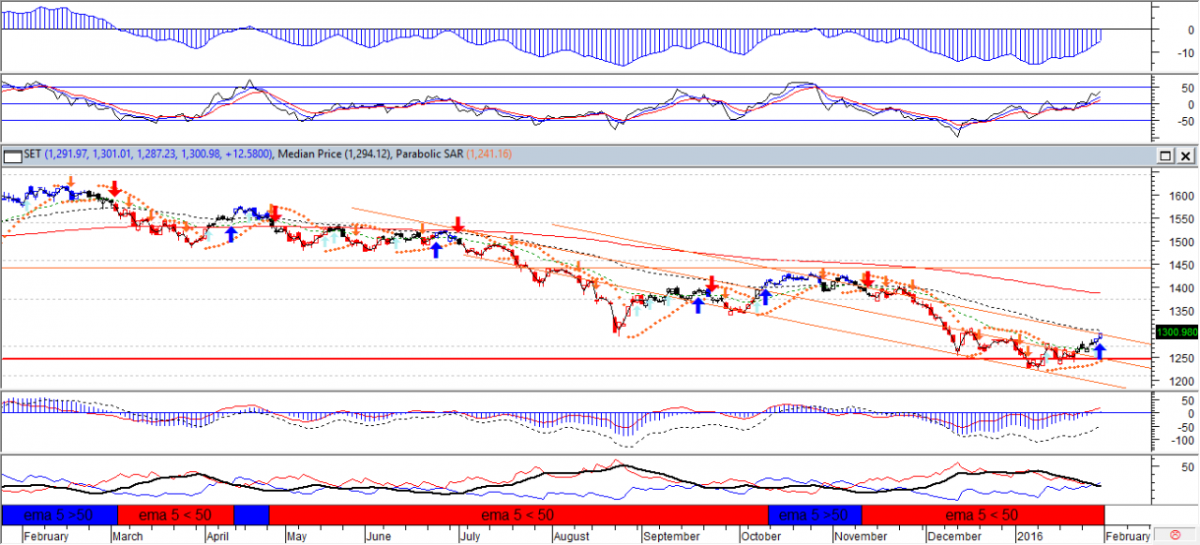Viewport: 1200px width, 545px height.
Task: Click the chart icon beside SET title
Action: point(12,156)
